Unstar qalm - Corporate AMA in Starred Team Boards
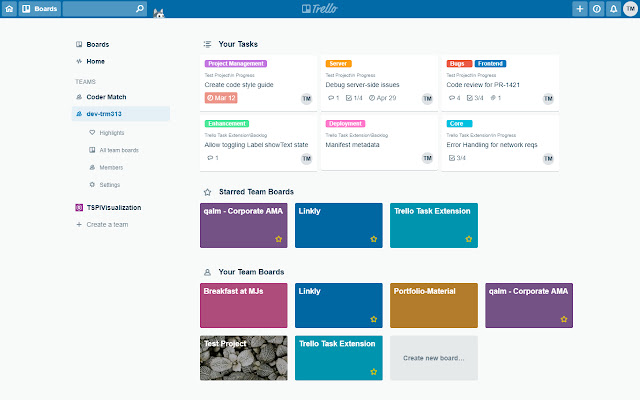Viewport: 640px width, 400px height. [278, 239]
